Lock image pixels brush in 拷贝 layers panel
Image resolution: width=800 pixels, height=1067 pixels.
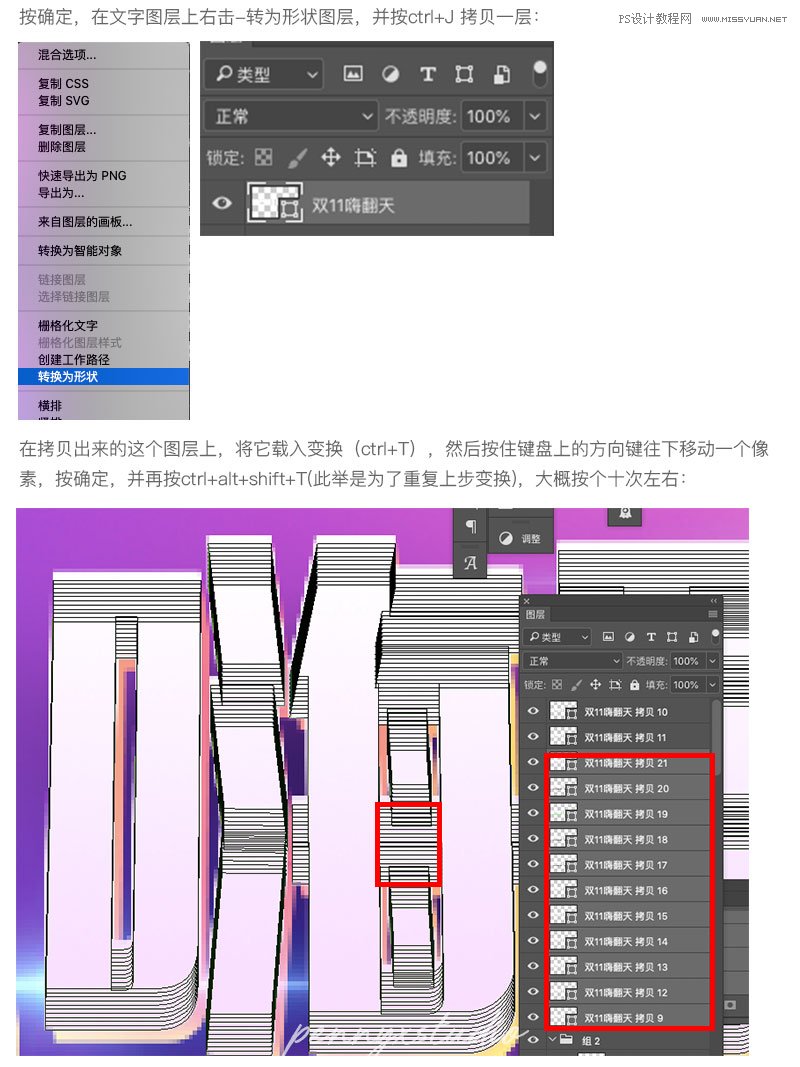576,685
